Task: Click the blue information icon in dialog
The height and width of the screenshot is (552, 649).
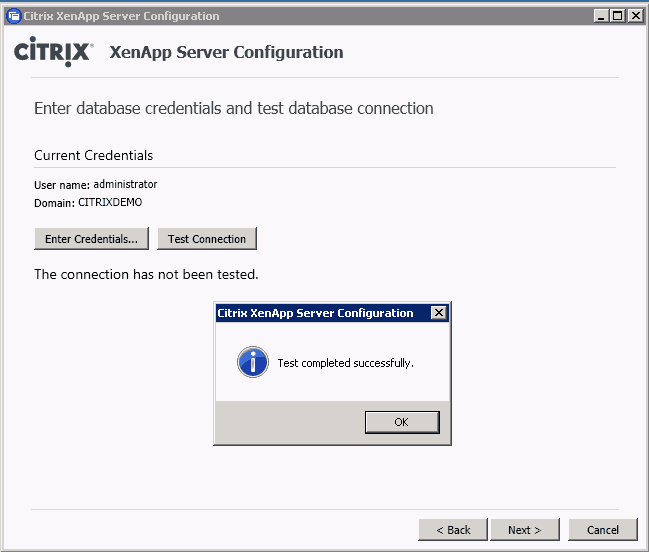Action: tap(253, 362)
